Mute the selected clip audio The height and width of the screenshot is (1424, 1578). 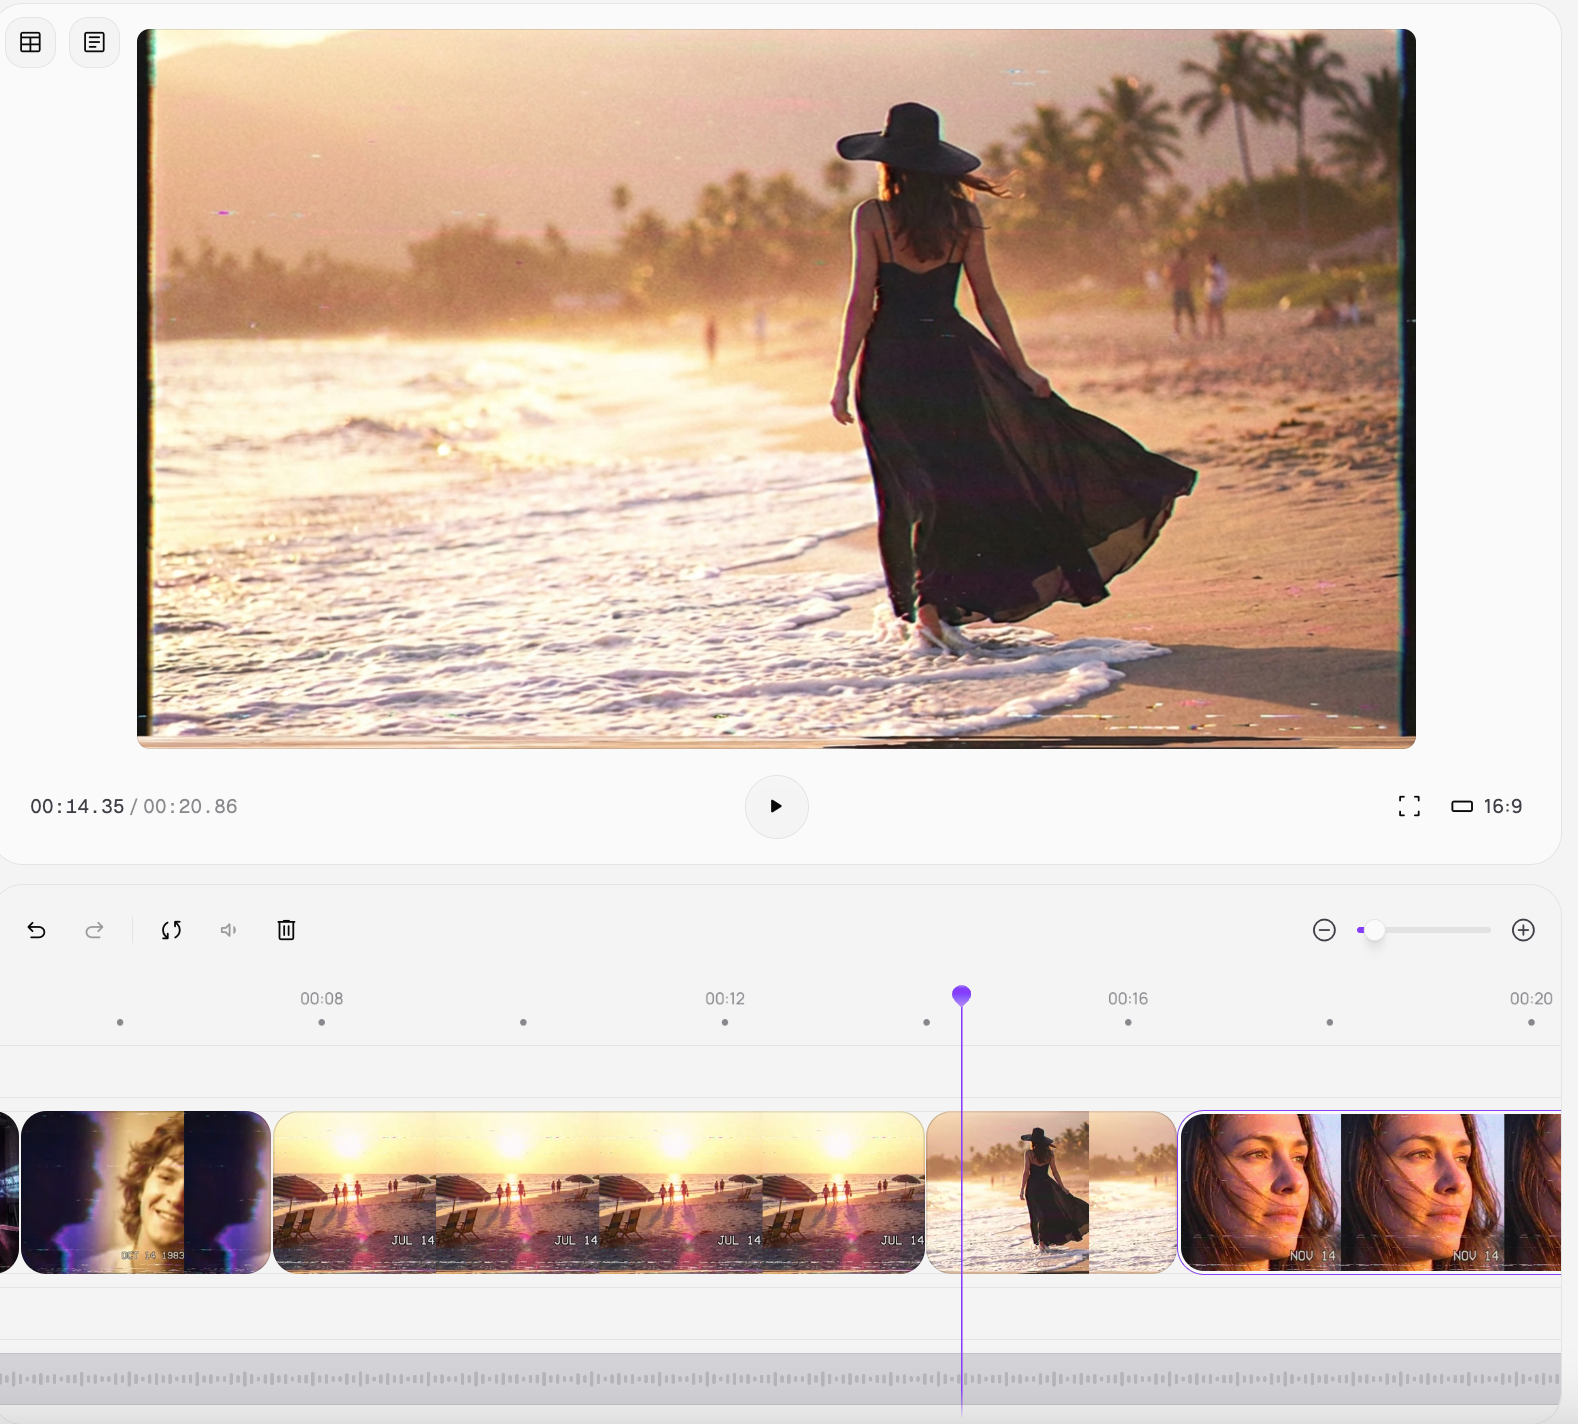click(229, 930)
